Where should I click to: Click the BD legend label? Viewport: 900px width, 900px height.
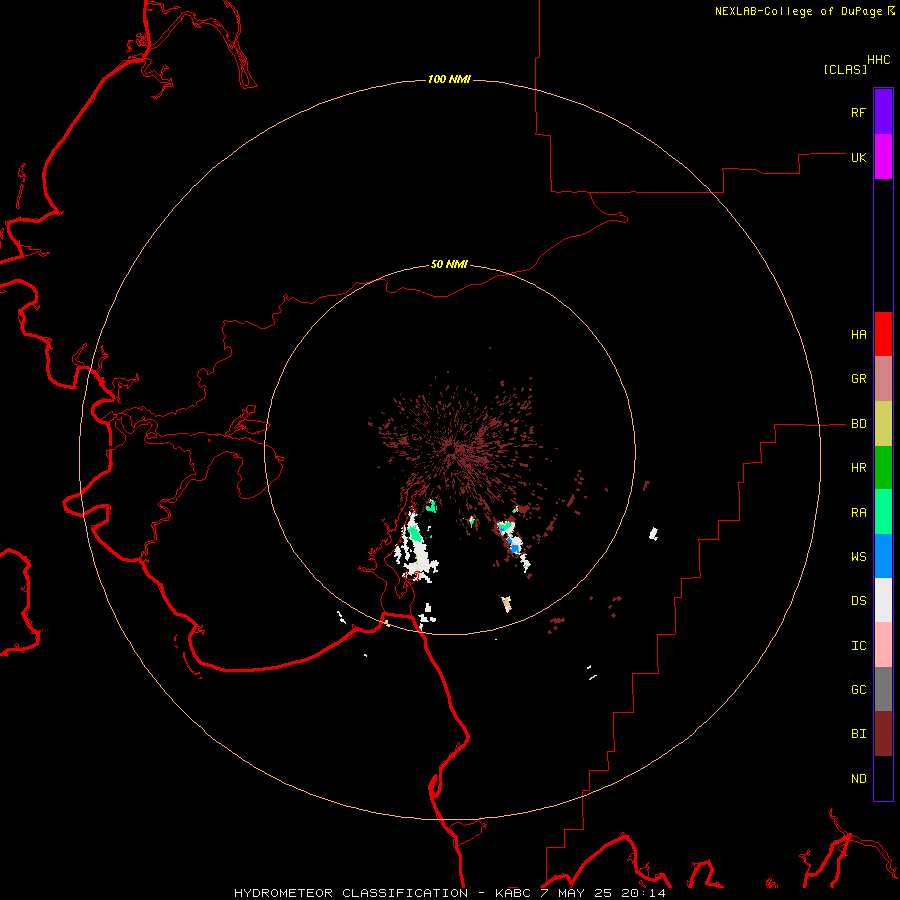858,424
